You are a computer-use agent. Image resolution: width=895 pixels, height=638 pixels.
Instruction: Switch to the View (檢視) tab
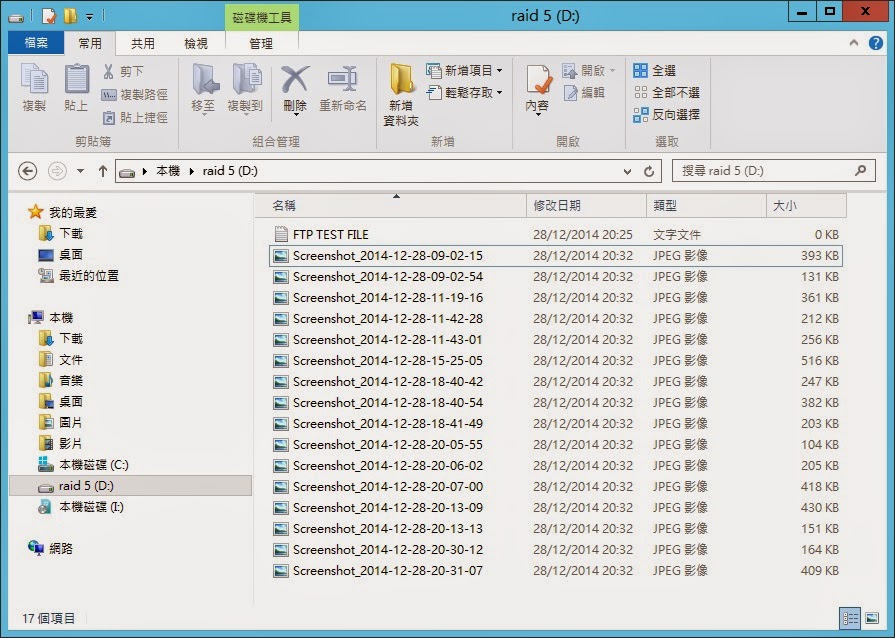[x=196, y=43]
